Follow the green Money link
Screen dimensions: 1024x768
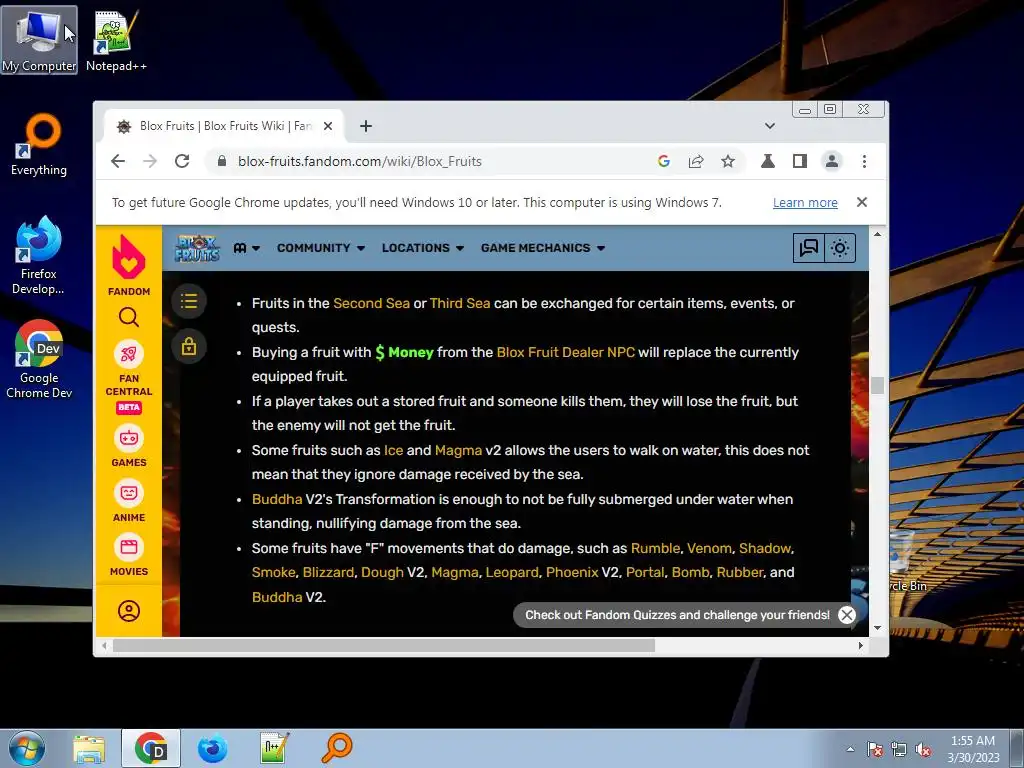point(404,353)
